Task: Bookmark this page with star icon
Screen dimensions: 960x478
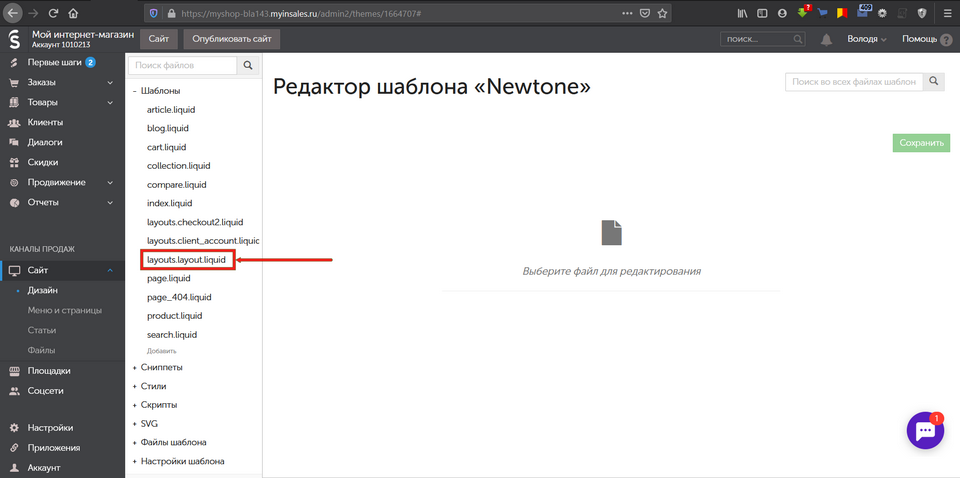Action: (x=662, y=13)
